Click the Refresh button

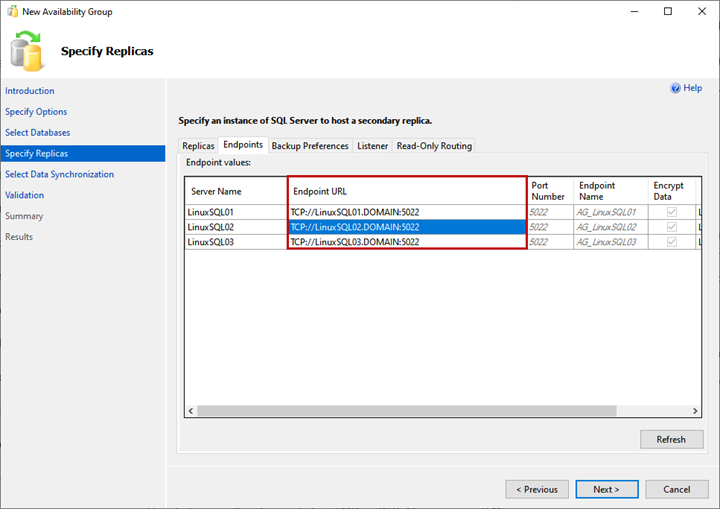[671, 439]
